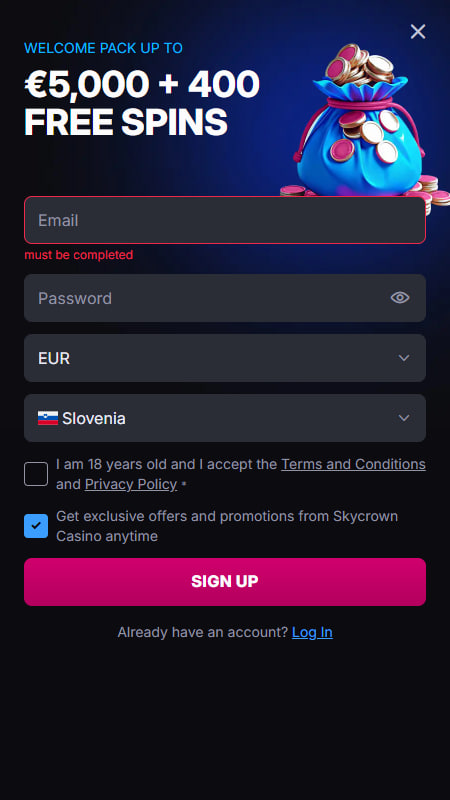The height and width of the screenshot is (800, 450).
Task: Open the currency selector showing EUR
Action: (225, 358)
